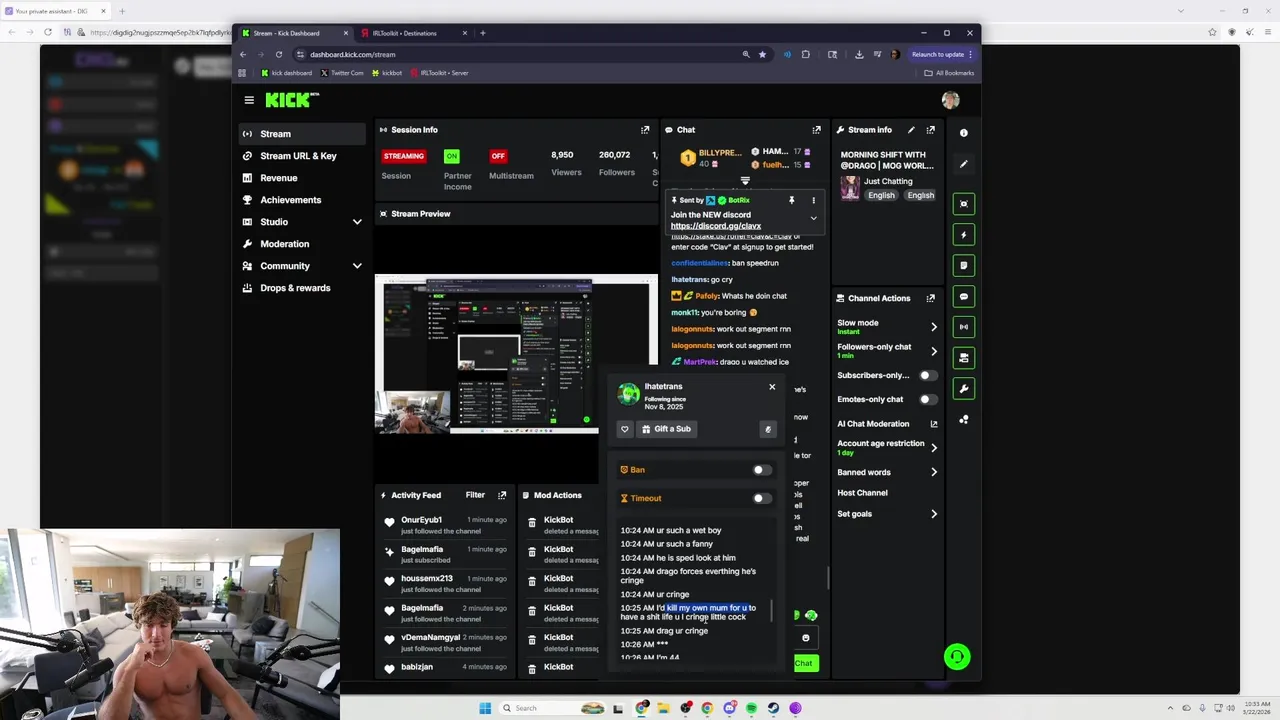This screenshot has height=720, width=1280.
Task: Open AI Chat Moderation
Action: pos(887,424)
